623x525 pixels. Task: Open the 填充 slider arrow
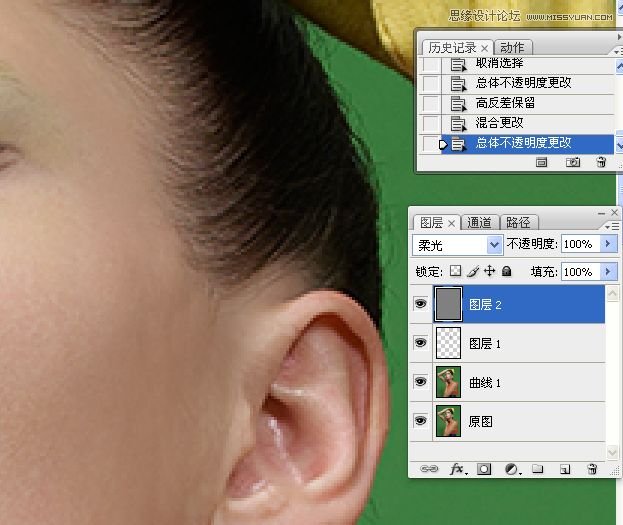[x=608, y=271]
